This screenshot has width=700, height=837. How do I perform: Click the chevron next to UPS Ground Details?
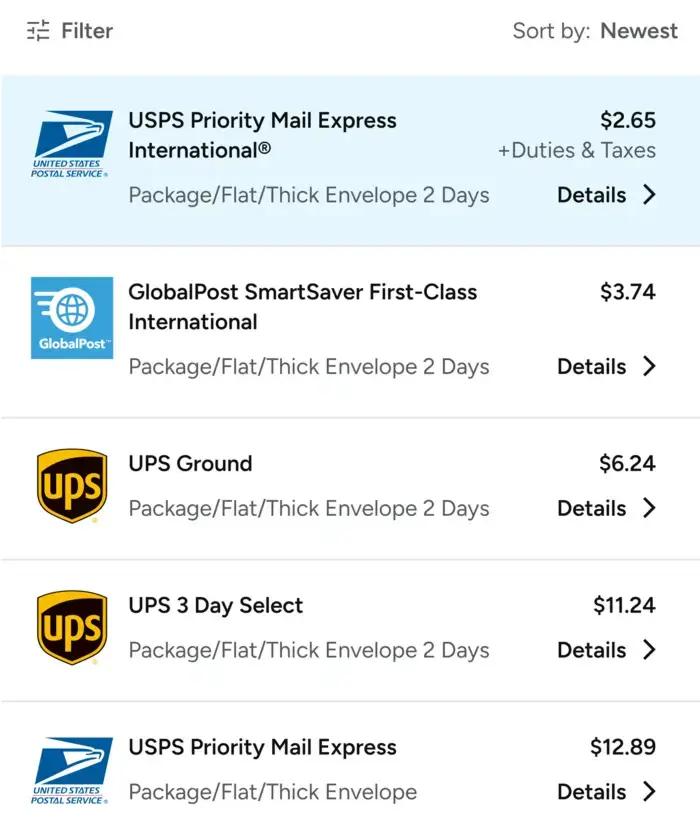(650, 508)
